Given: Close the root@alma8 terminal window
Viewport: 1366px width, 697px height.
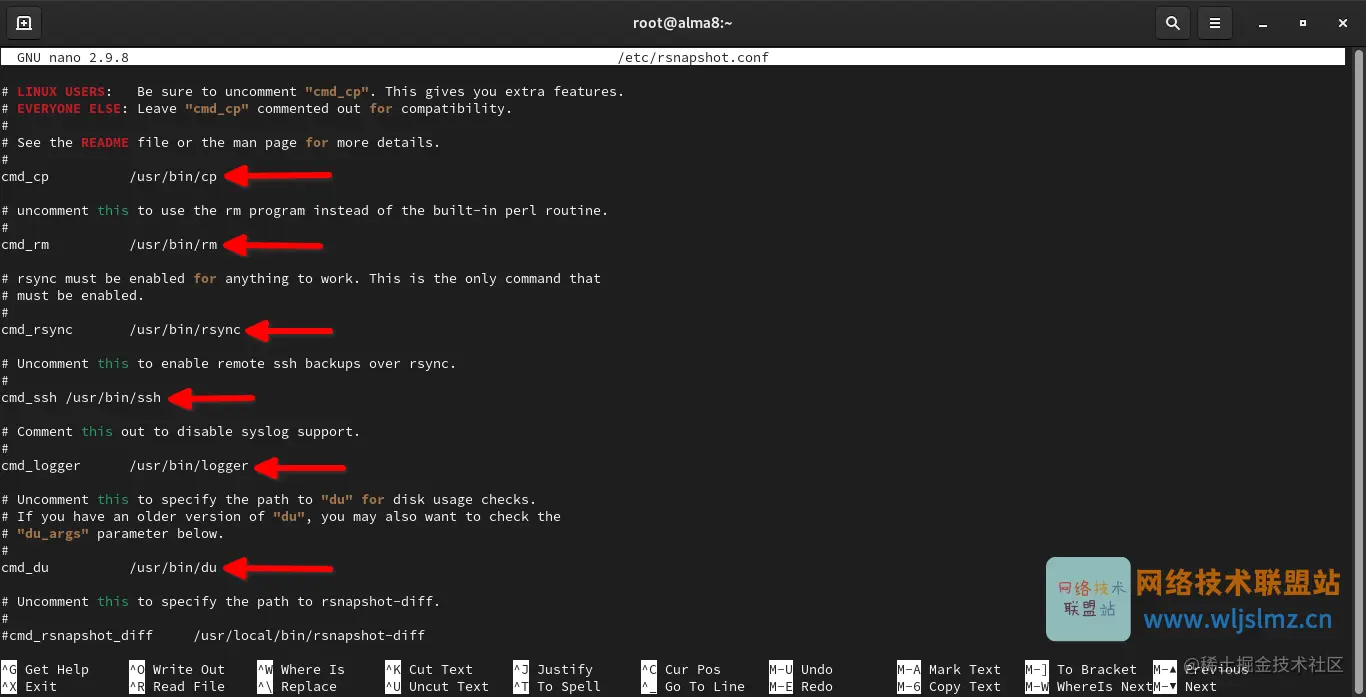Looking at the screenshot, I should click(1342, 22).
